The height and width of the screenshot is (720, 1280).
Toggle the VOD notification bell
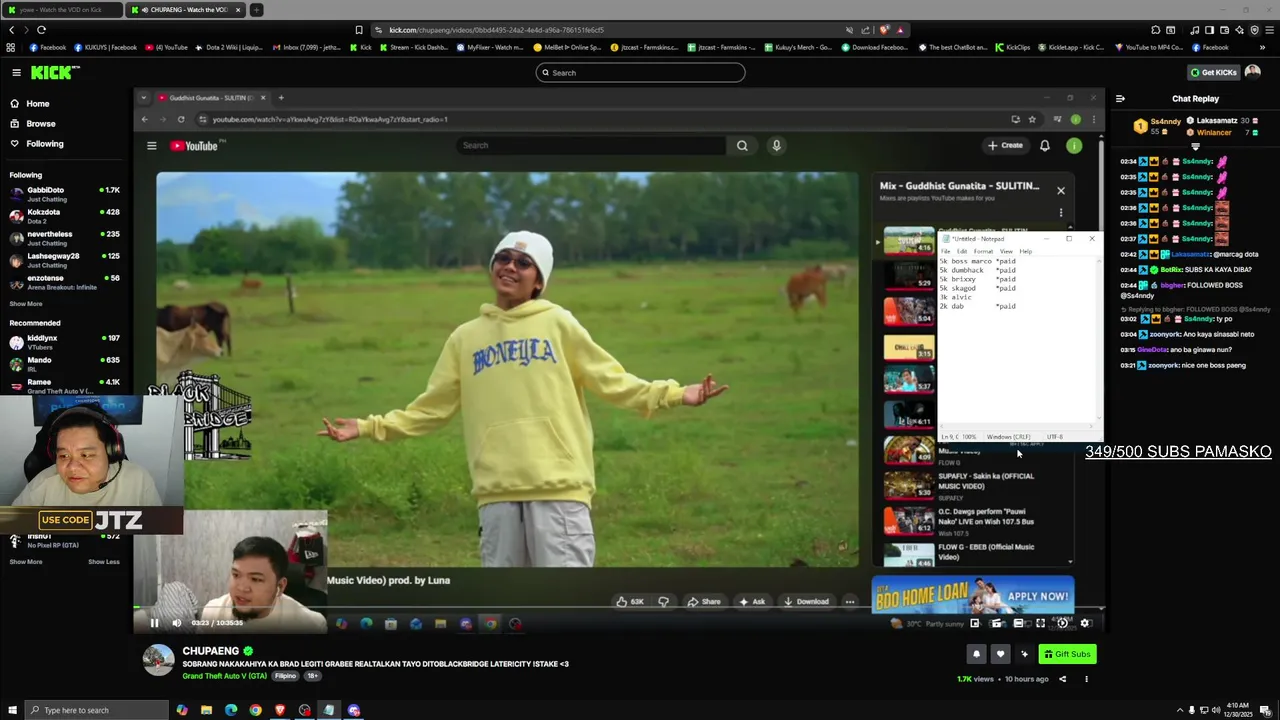pos(976,654)
